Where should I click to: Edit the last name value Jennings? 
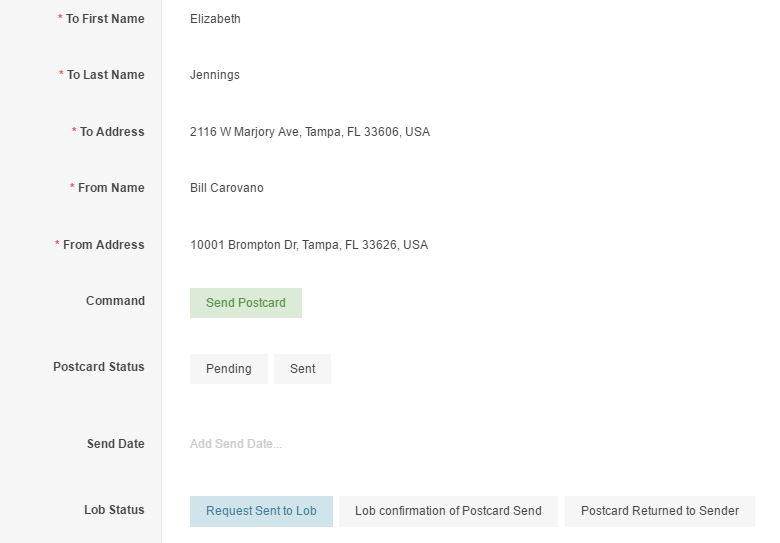pos(215,75)
